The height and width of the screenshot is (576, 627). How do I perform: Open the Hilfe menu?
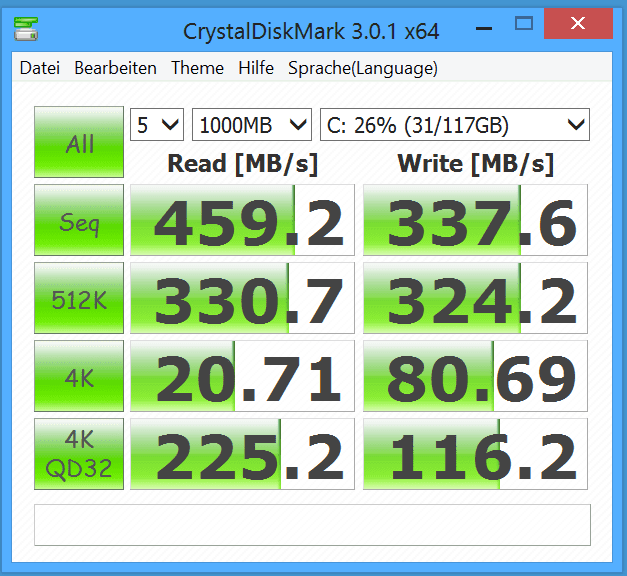(x=256, y=68)
